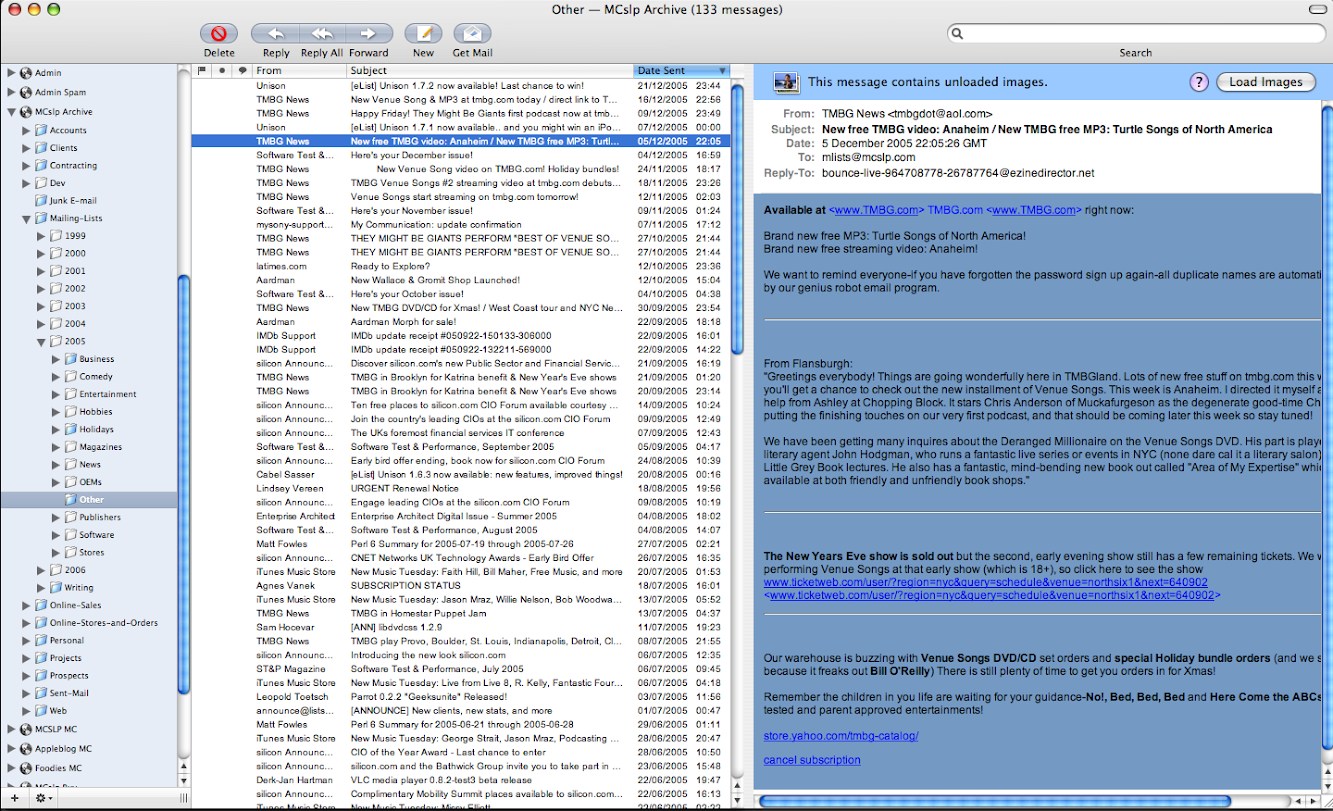
Task: Click the Reply arrow icon
Action: [275, 34]
